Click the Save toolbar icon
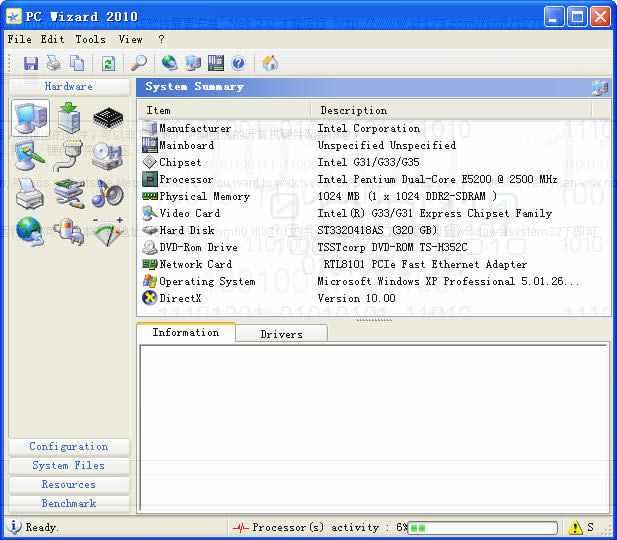Screen dimensions: 617x540 (31, 63)
